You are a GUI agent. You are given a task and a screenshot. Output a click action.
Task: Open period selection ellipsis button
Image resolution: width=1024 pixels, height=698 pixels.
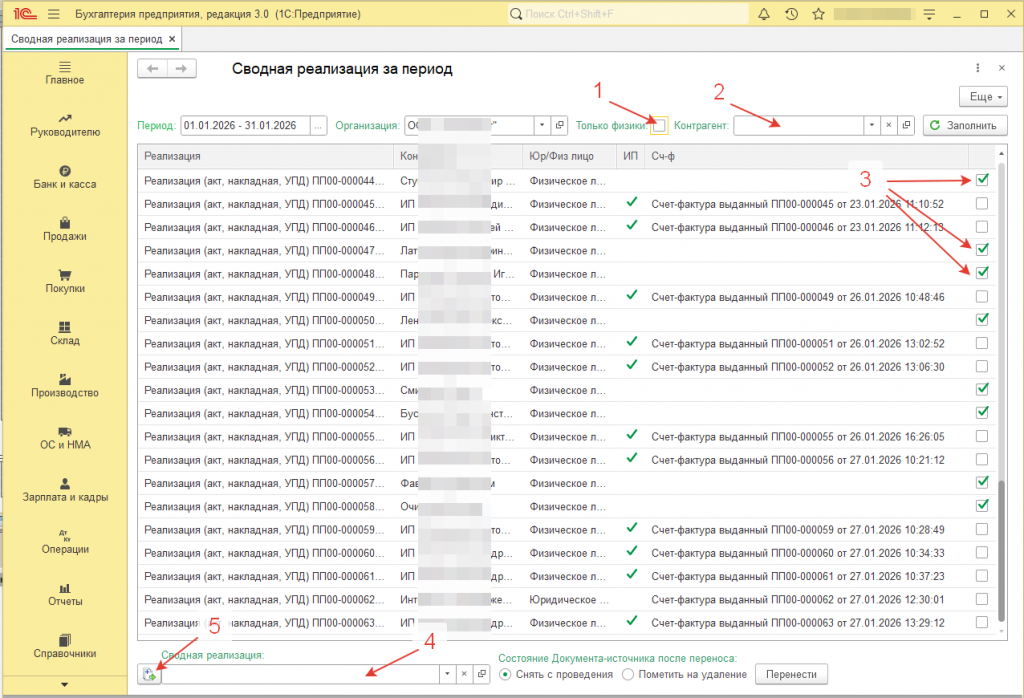[x=318, y=125]
